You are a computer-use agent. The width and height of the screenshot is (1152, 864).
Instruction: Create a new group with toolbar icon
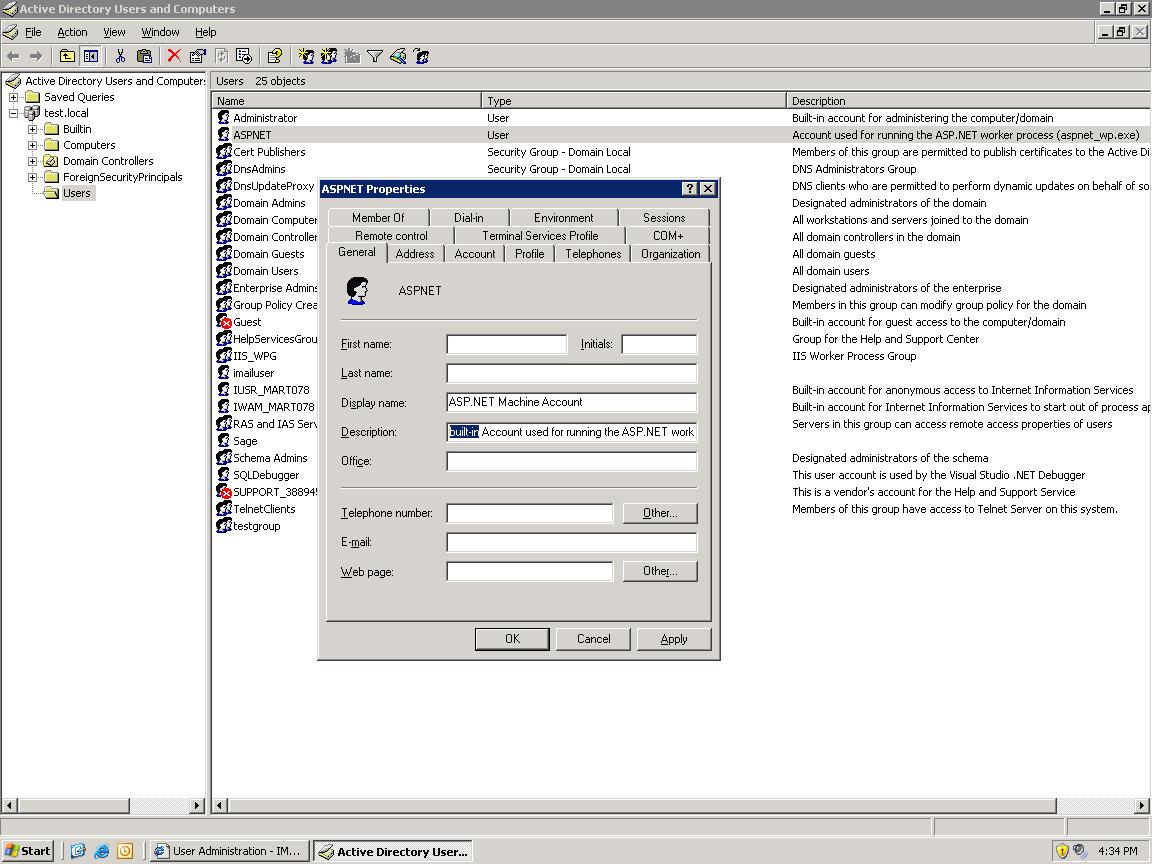(x=328, y=56)
